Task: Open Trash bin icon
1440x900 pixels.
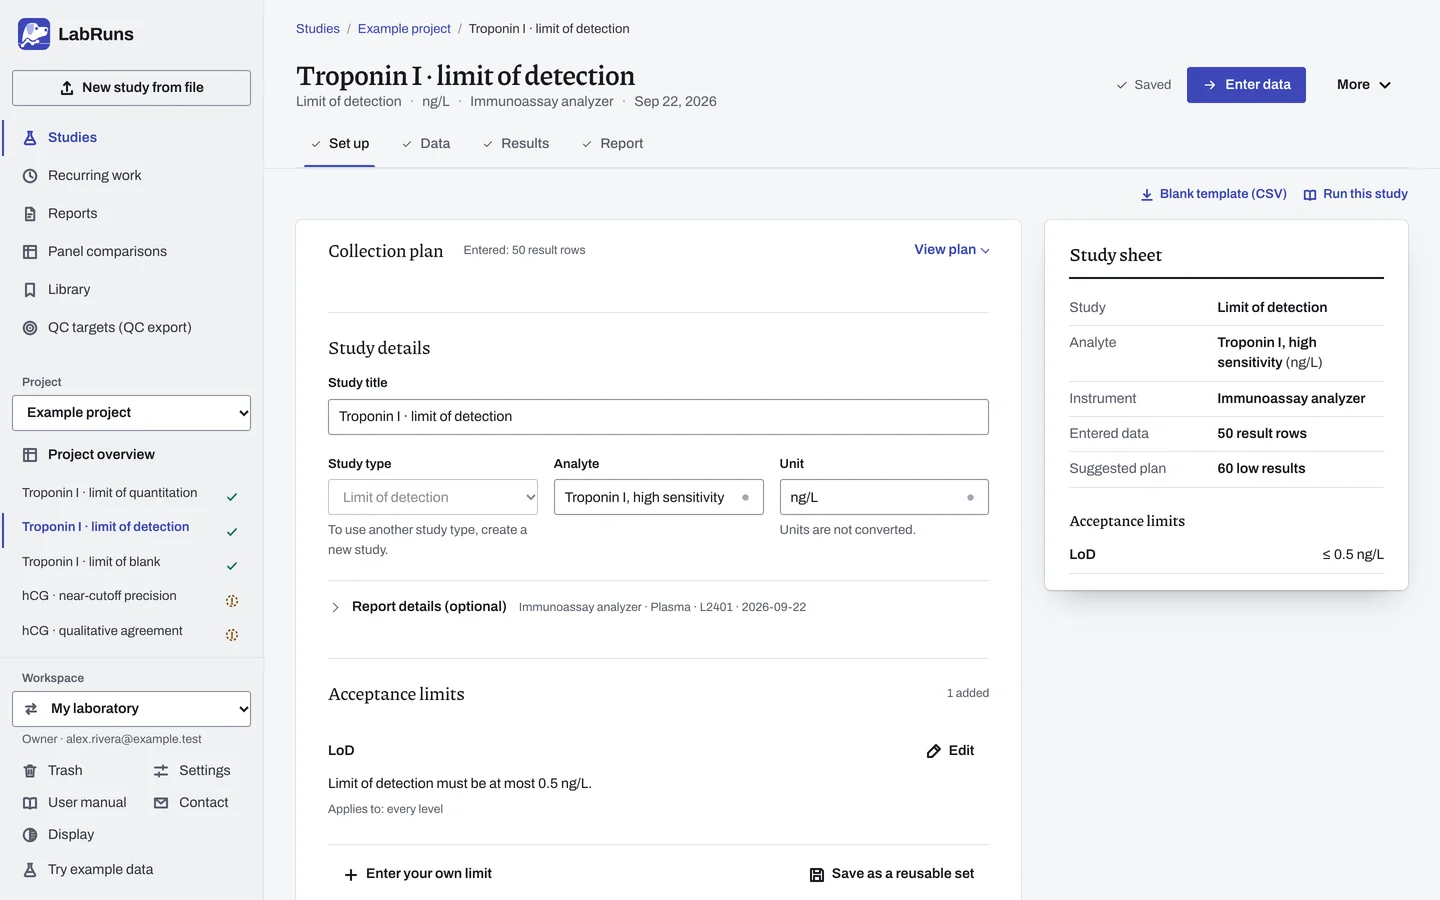Action: coord(30,771)
